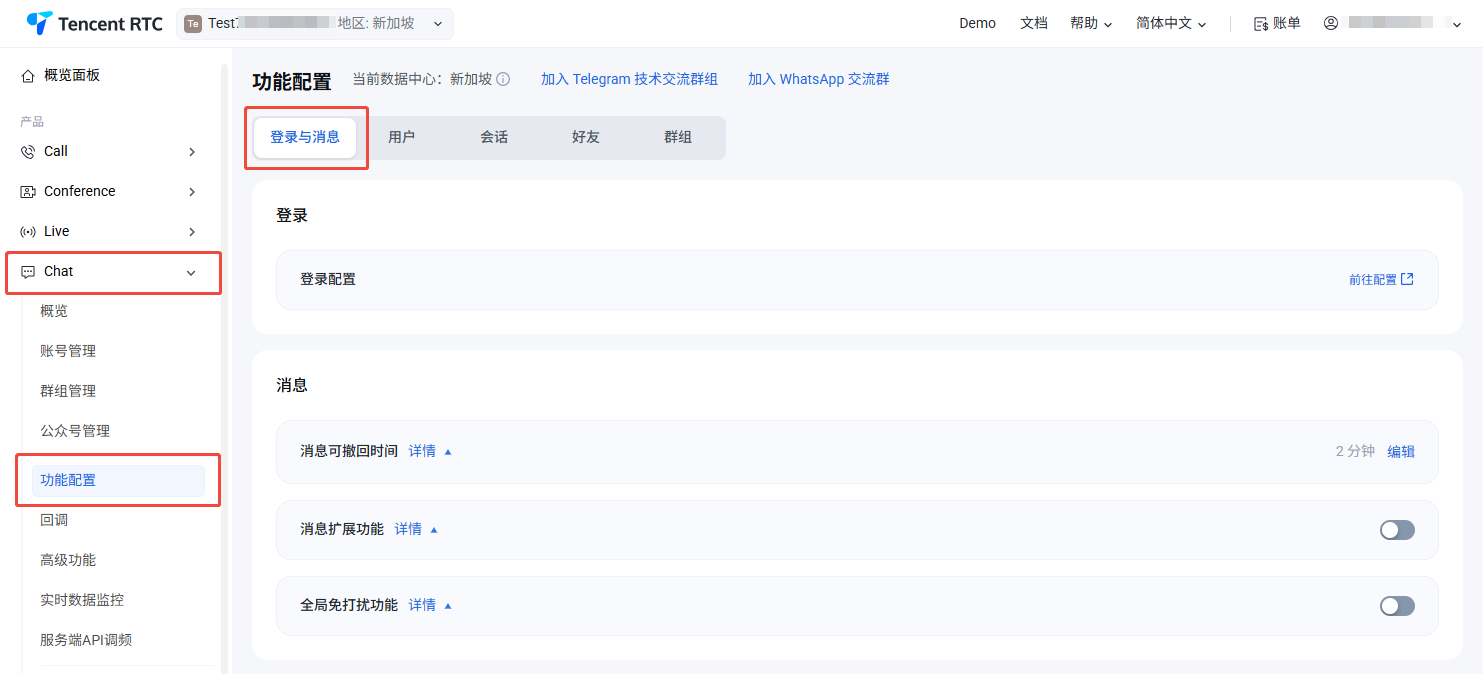
Task: Expand 消息可撤回时间 详情 triangle
Action: click(448, 452)
